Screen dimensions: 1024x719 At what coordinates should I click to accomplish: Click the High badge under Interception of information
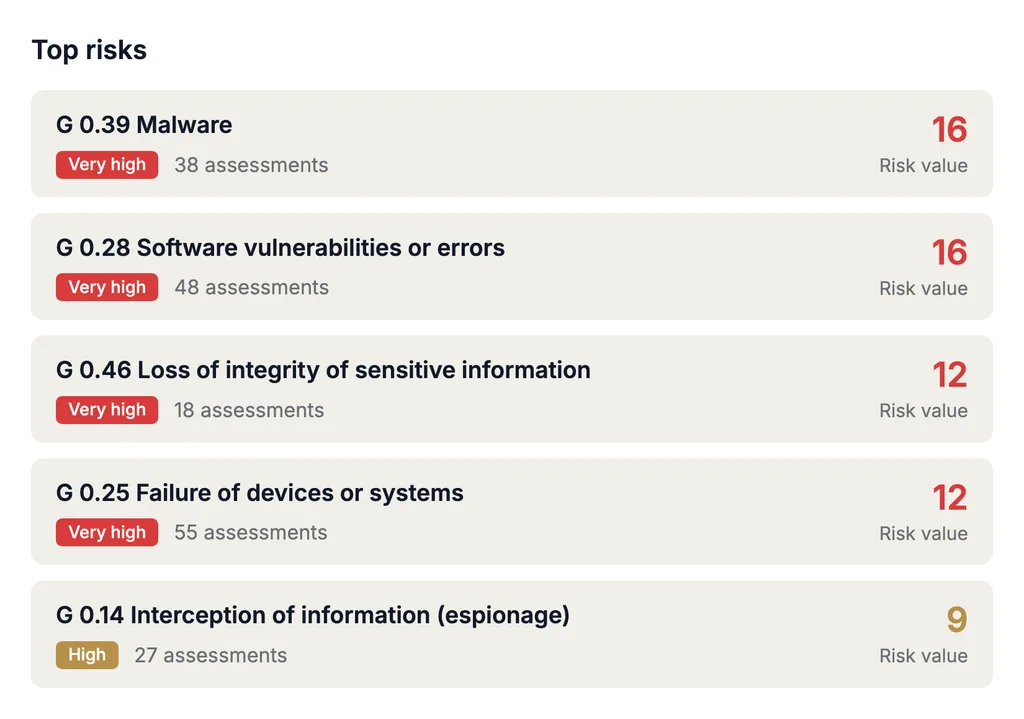pos(87,655)
